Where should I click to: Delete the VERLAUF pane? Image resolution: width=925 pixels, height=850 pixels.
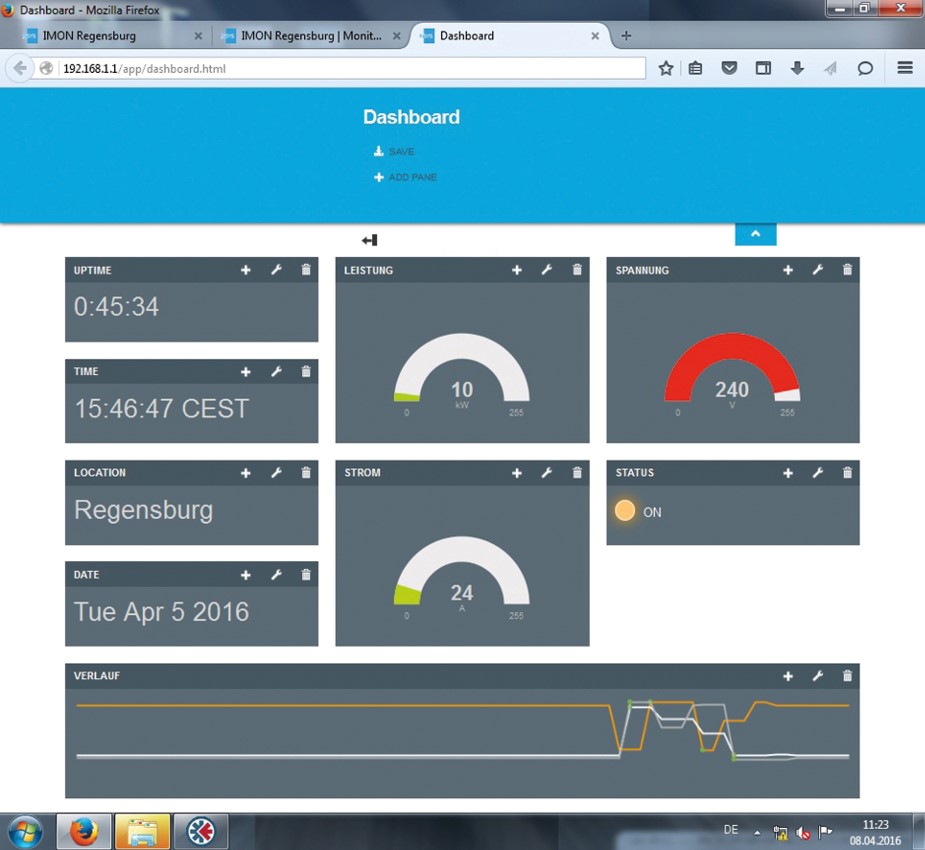[x=847, y=676]
